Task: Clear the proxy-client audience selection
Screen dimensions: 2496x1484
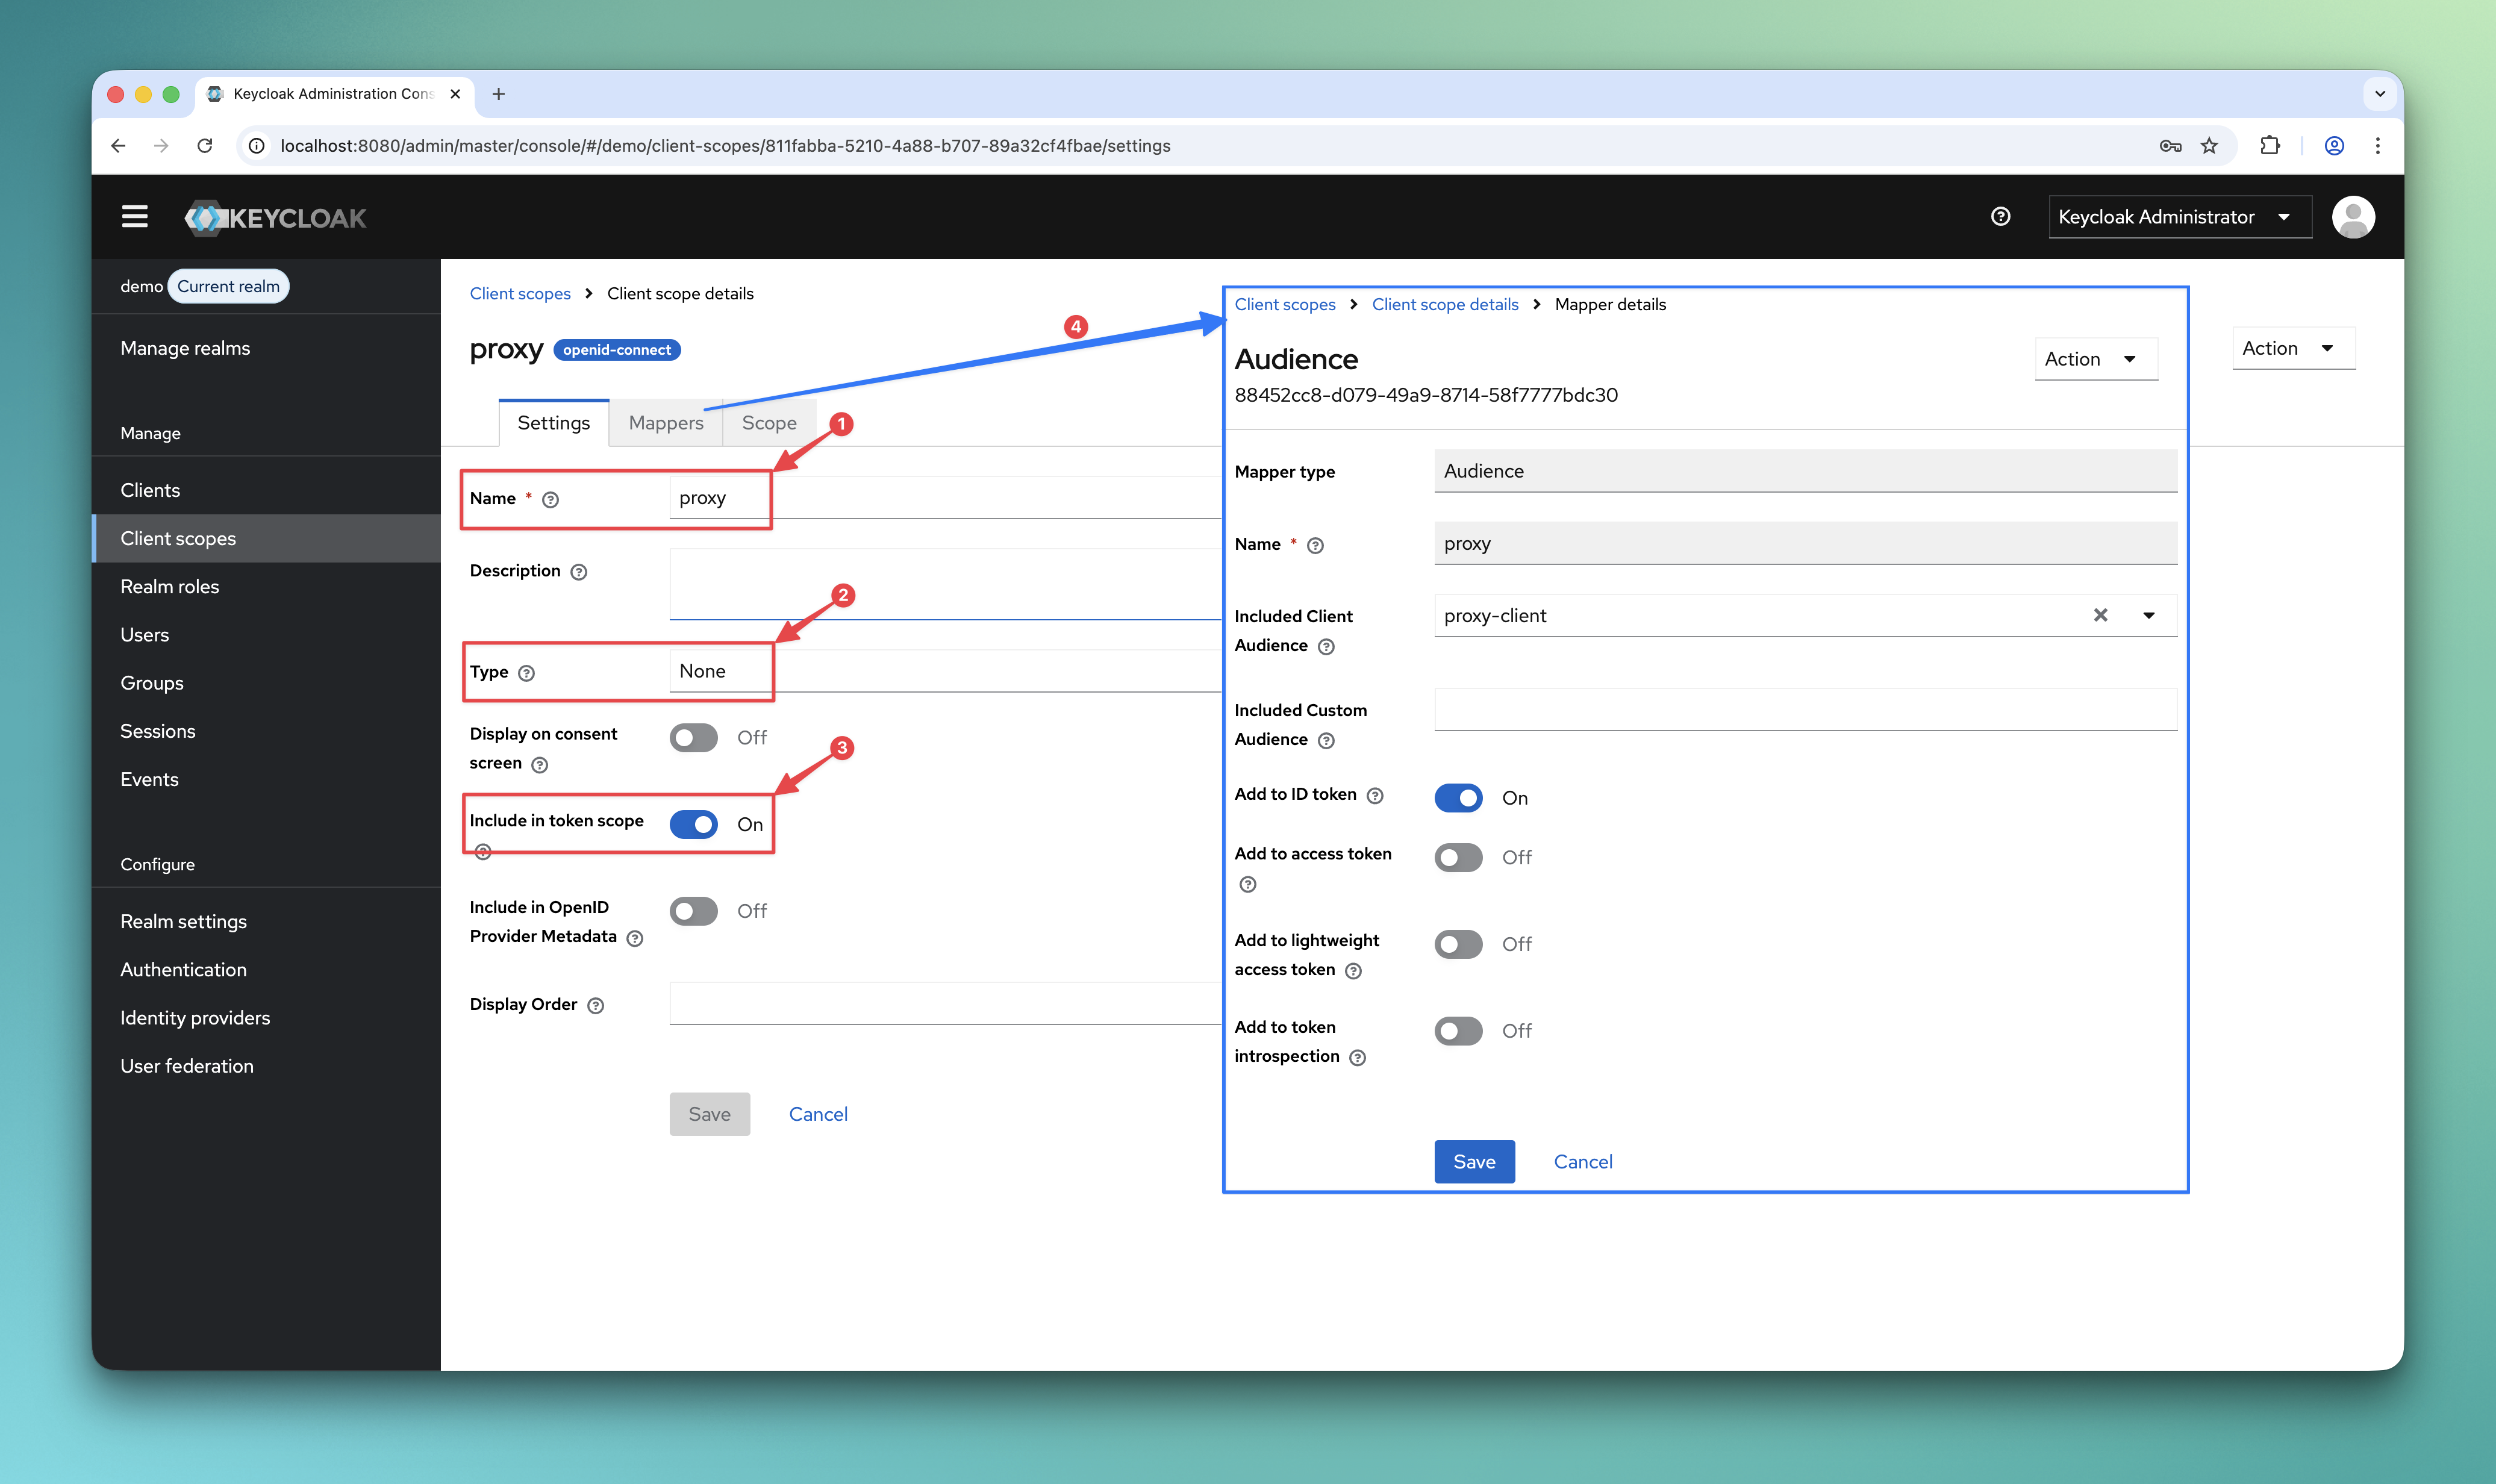Action: 2100,615
